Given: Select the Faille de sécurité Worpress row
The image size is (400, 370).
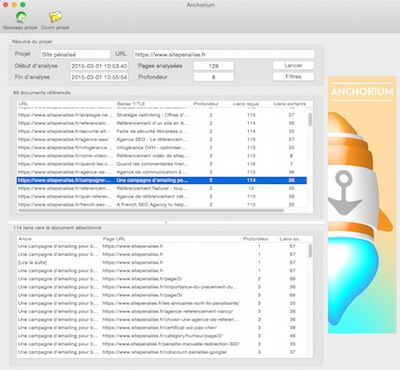Looking at the screenshot, I should coord(162,131).
